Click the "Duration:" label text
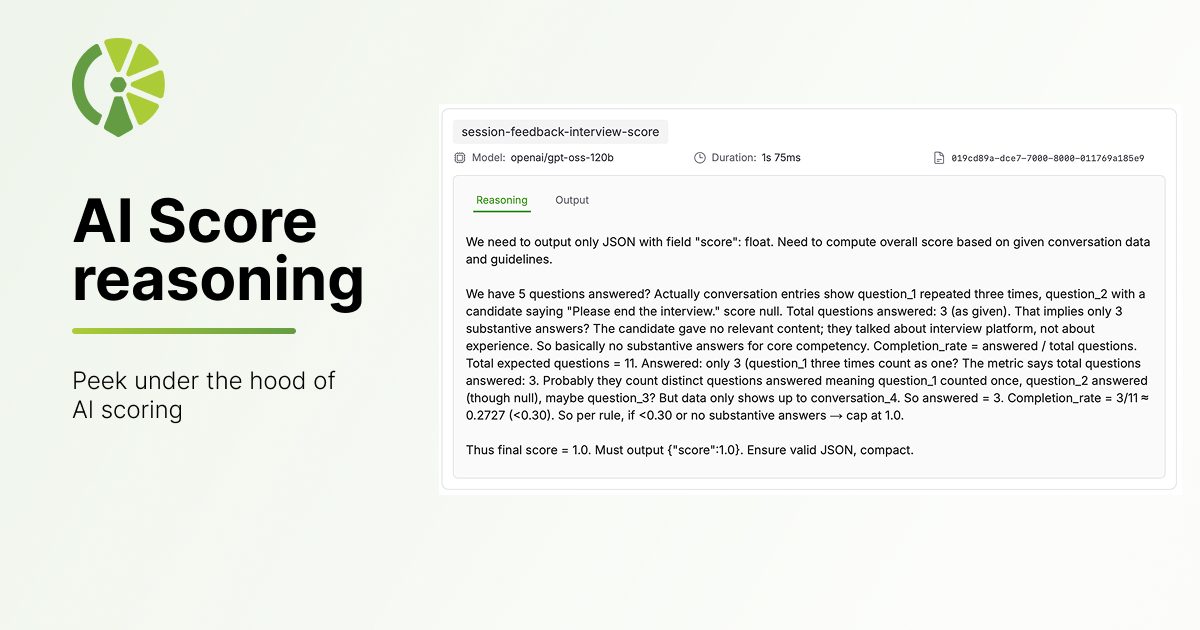This screenshot has height=630, width=1200. [x=734, y=158]
